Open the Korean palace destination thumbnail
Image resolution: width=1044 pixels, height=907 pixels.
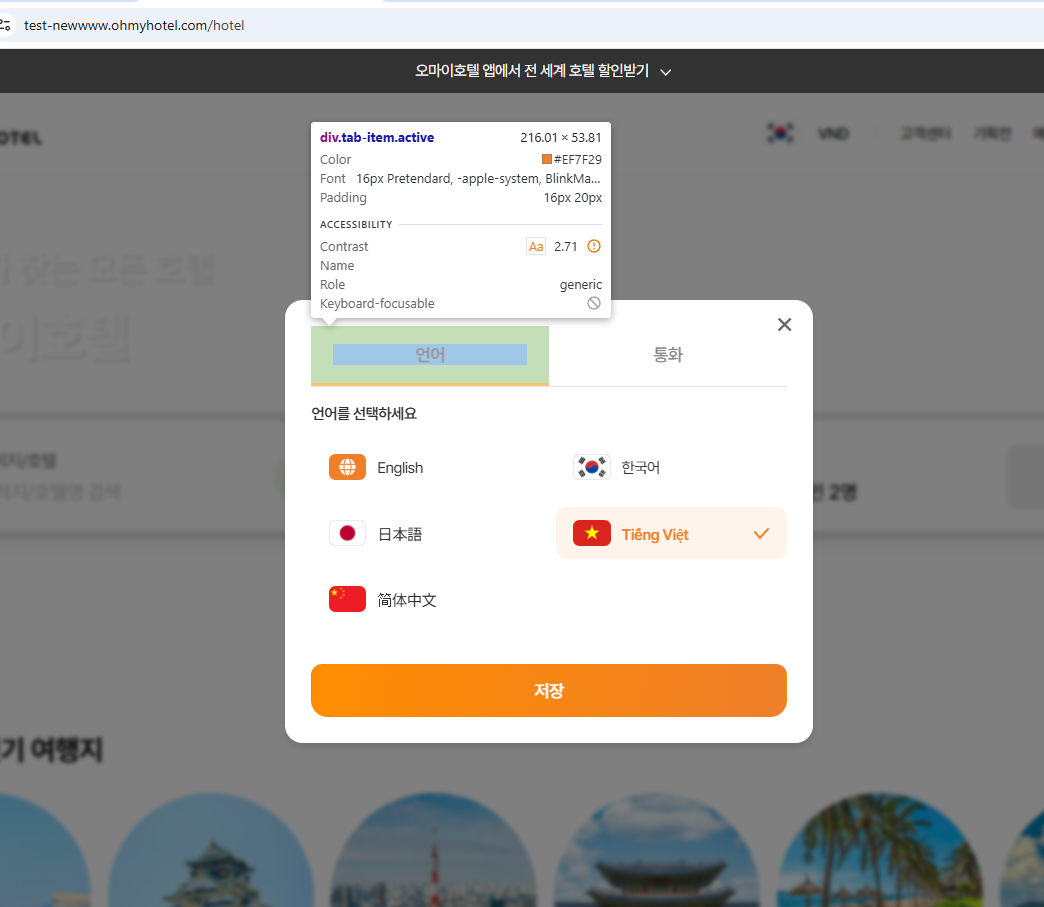coord(656,850)
